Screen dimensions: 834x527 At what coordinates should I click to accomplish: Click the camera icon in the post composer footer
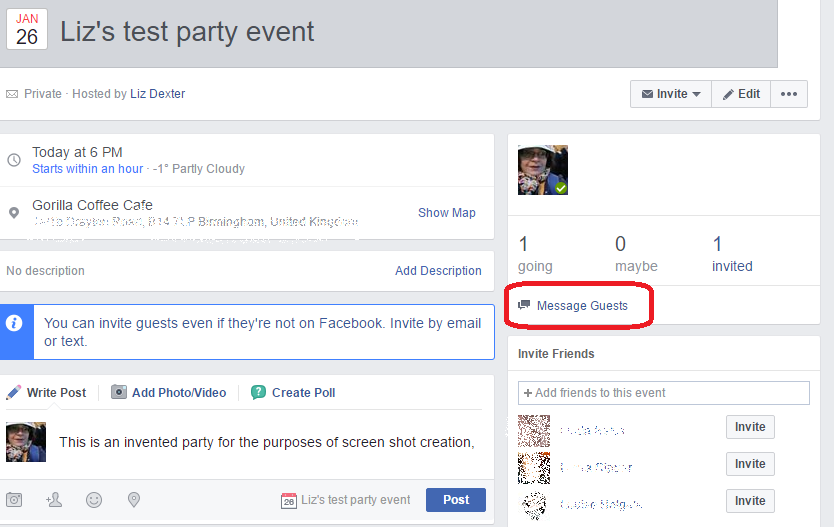click(14, 500)
